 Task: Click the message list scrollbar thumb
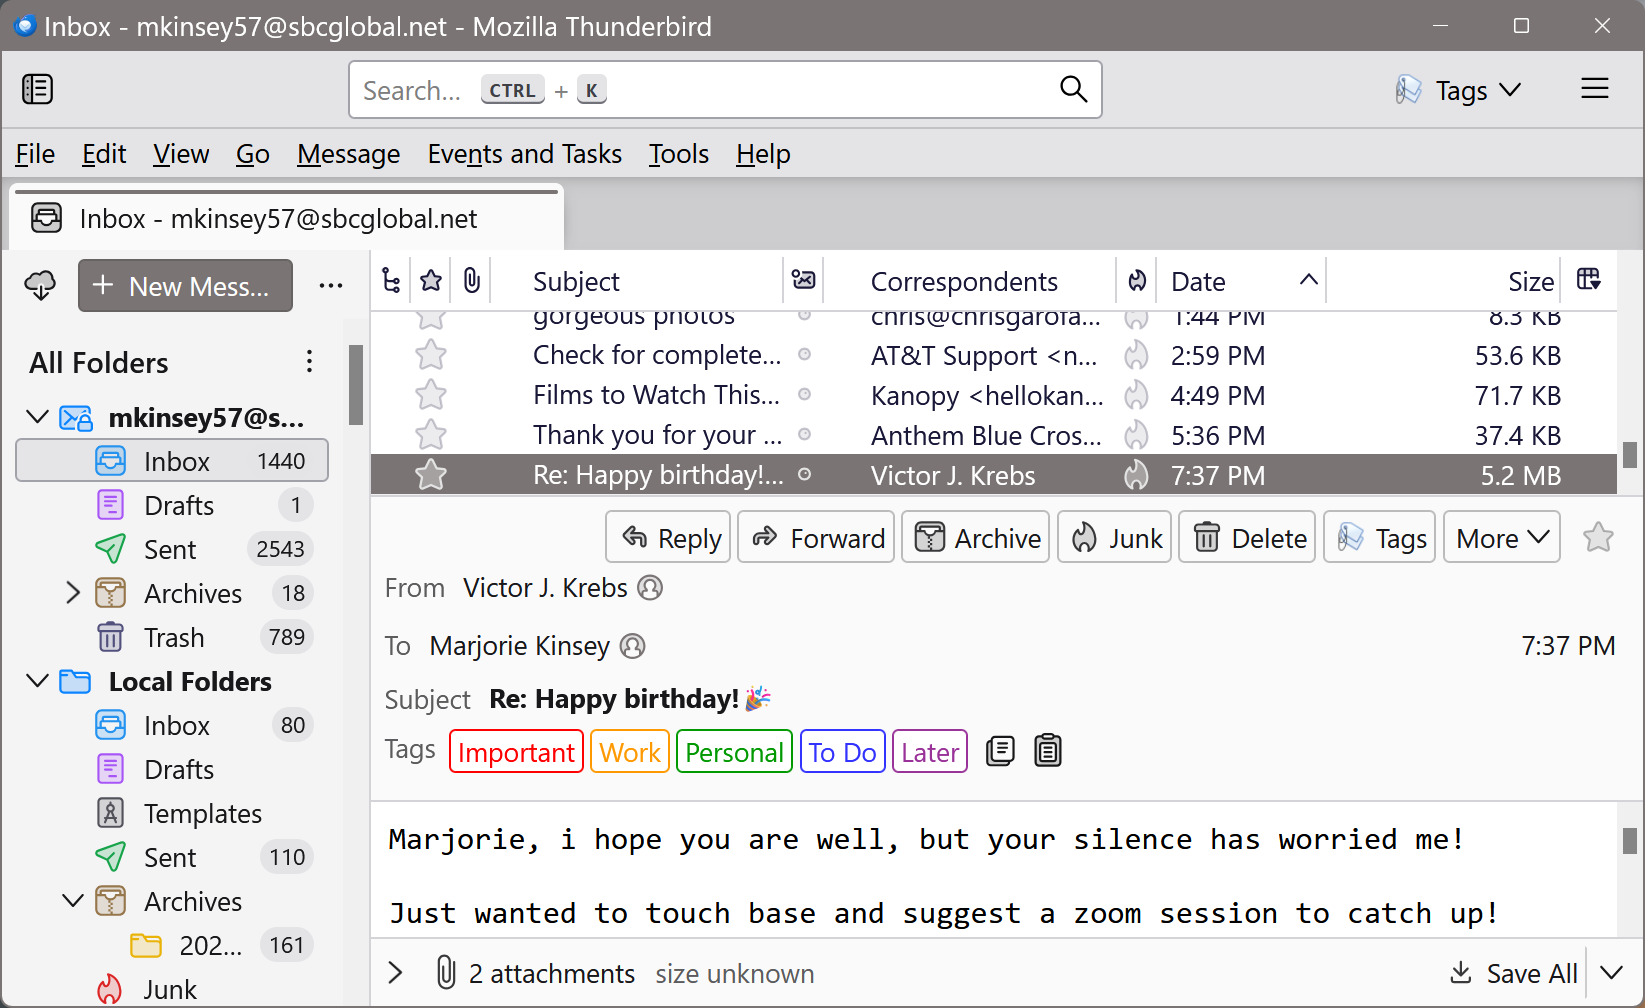point(1629,455)
